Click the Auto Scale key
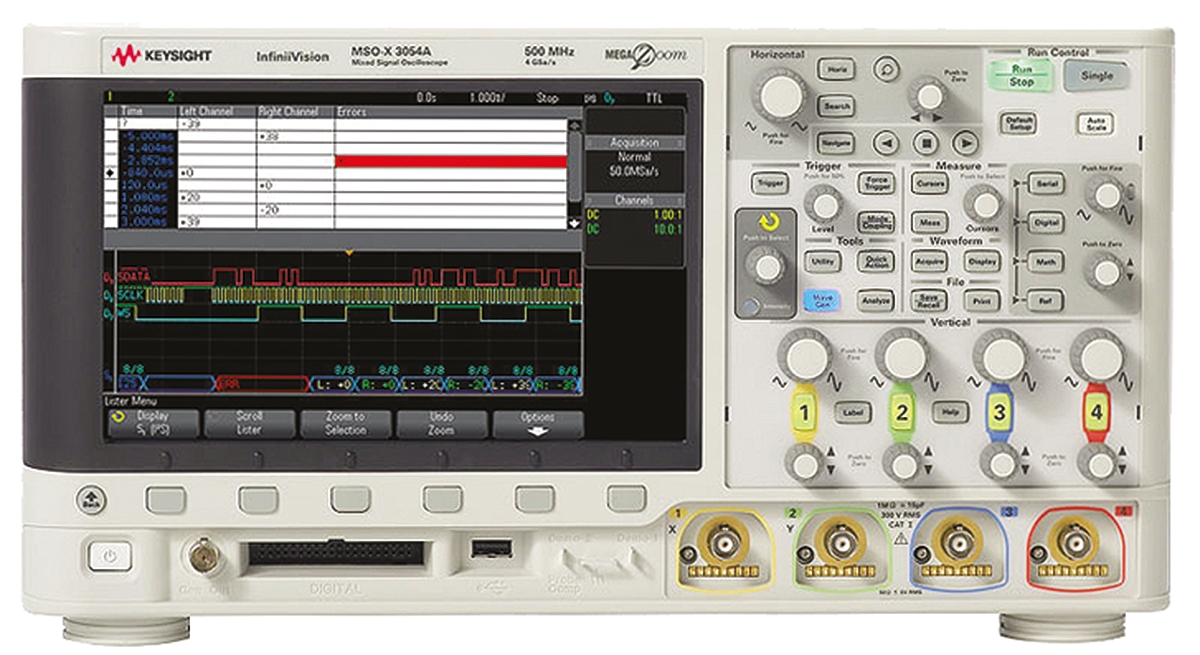 point(1095,123)
